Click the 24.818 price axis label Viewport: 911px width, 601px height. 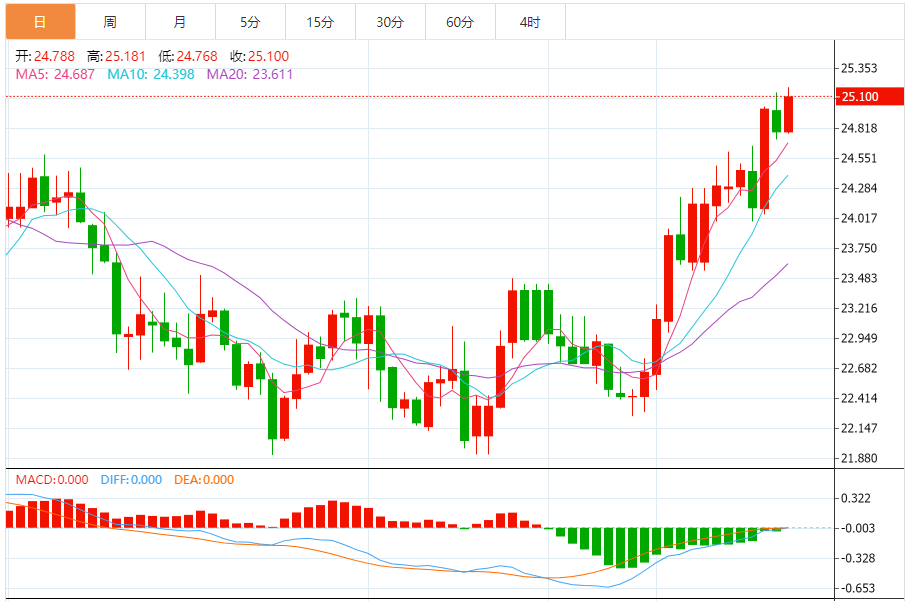tap(859, 128)
